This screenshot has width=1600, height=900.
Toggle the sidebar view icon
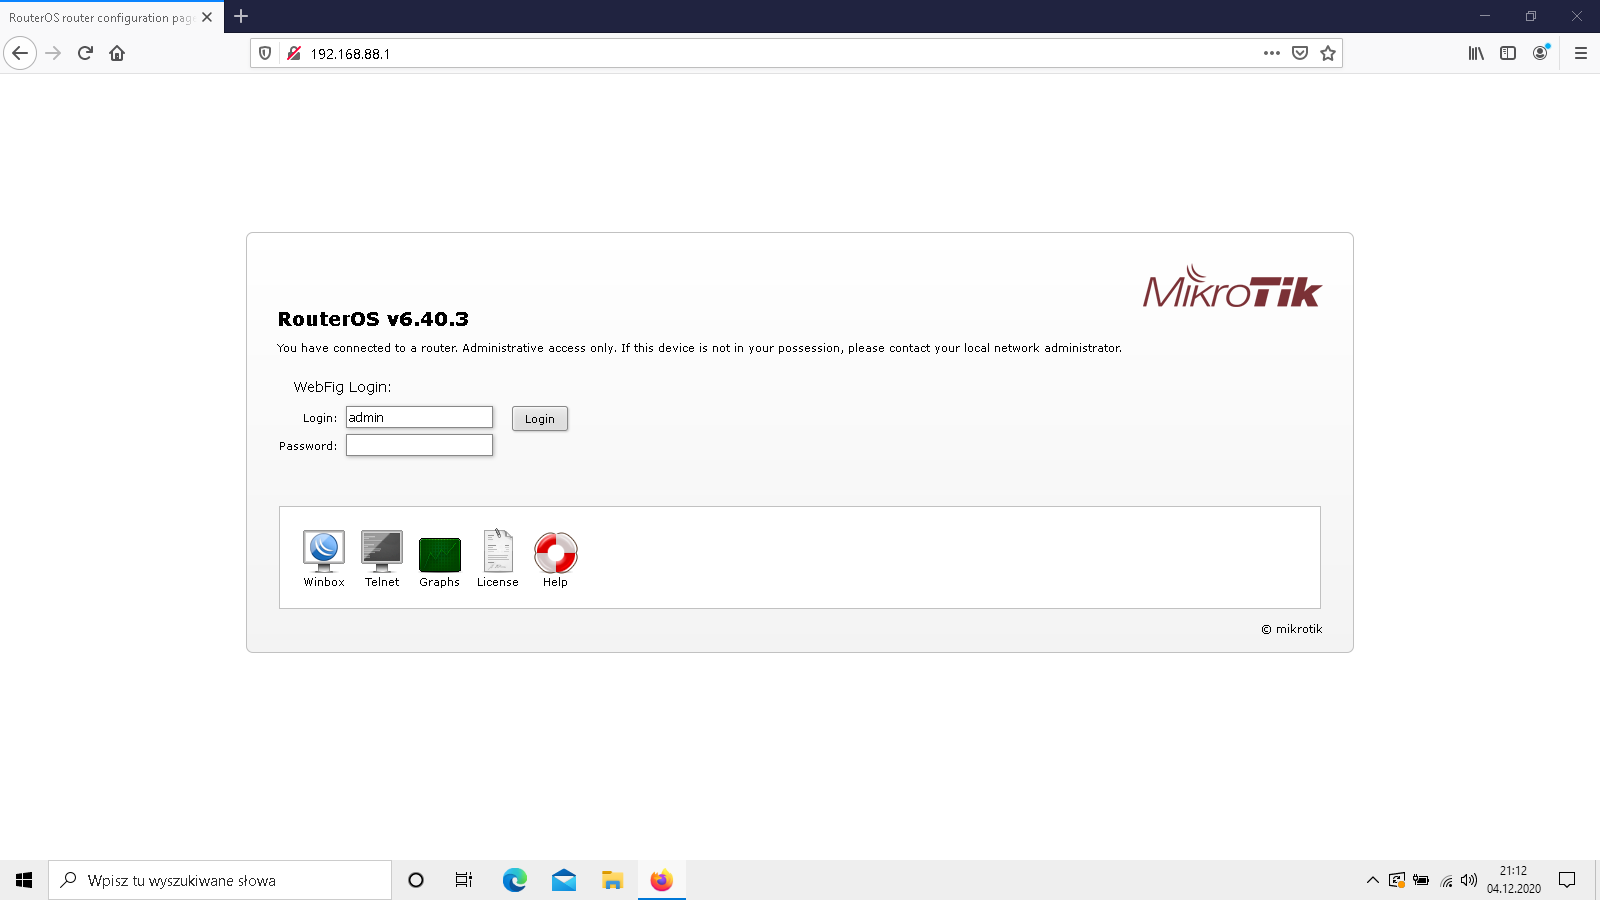(1508, 53)
